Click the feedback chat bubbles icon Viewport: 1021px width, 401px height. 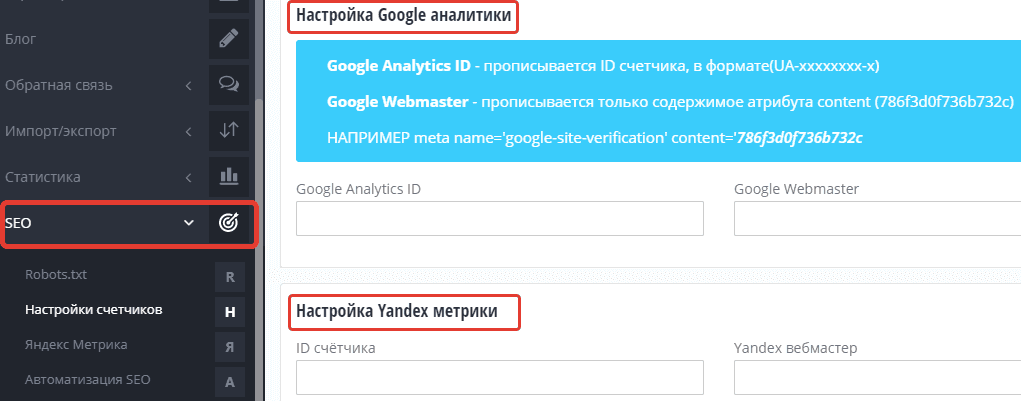[x=229, y=85]
